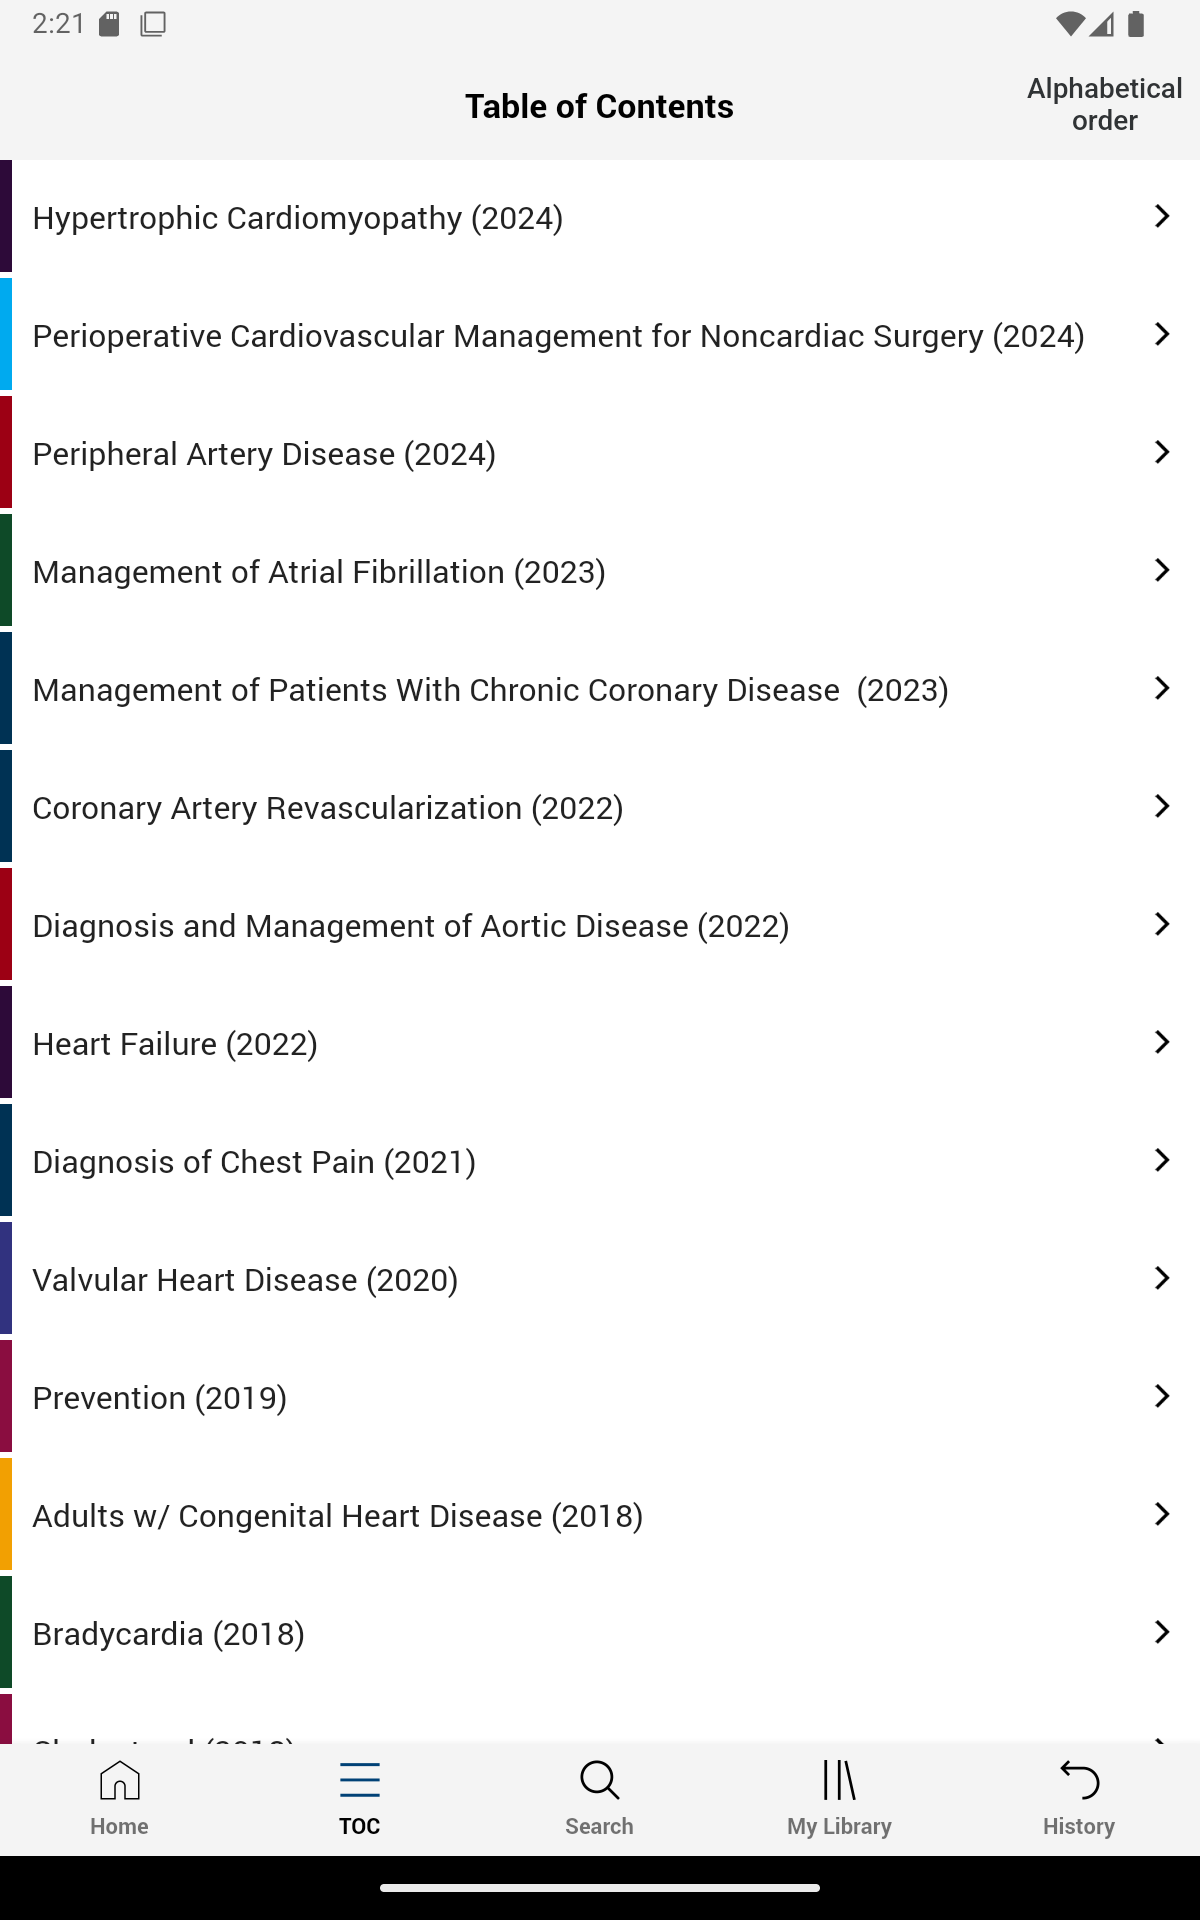1200x1920 pixels.
Task: Open the Search magnifier icon
Action: [x=599, y=1781]
